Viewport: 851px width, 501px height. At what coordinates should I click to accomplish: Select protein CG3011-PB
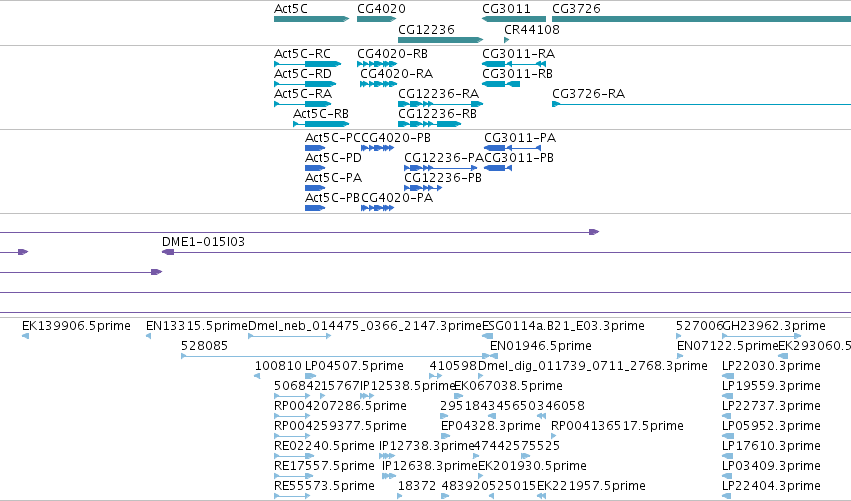click(498, 168)
